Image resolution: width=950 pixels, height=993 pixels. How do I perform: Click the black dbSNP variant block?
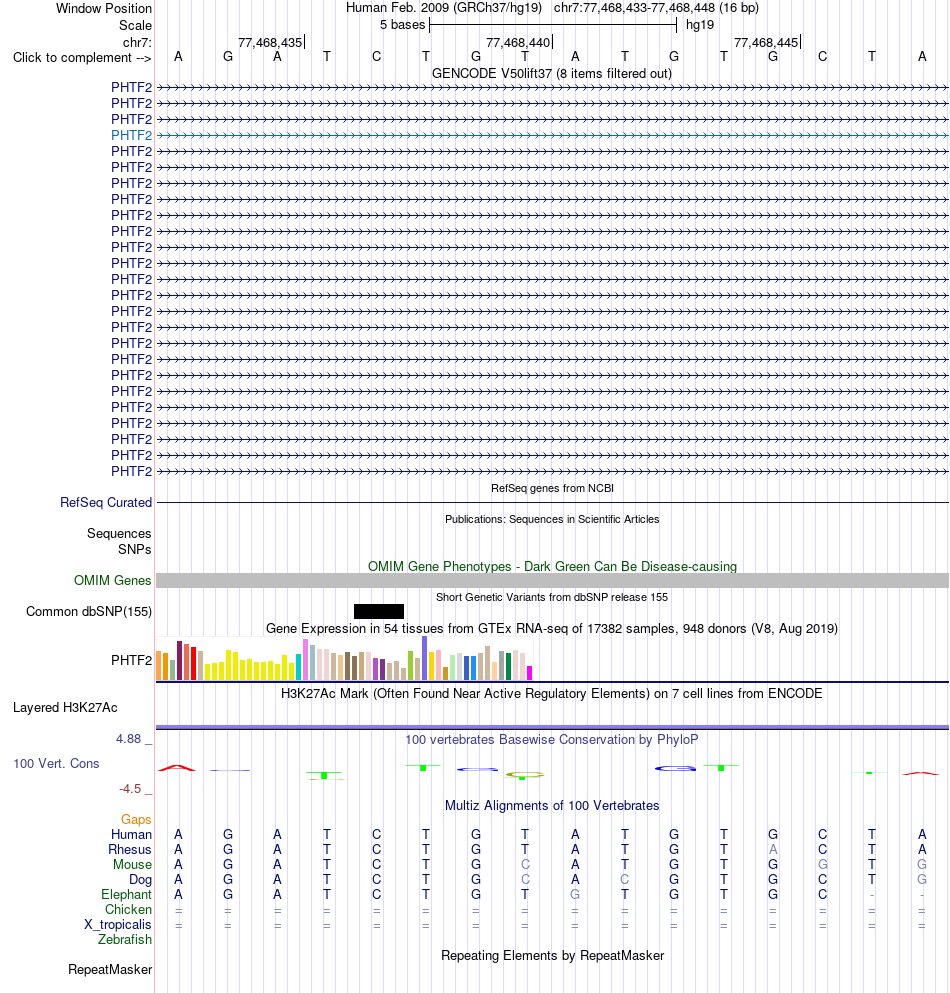coord(379,611)
